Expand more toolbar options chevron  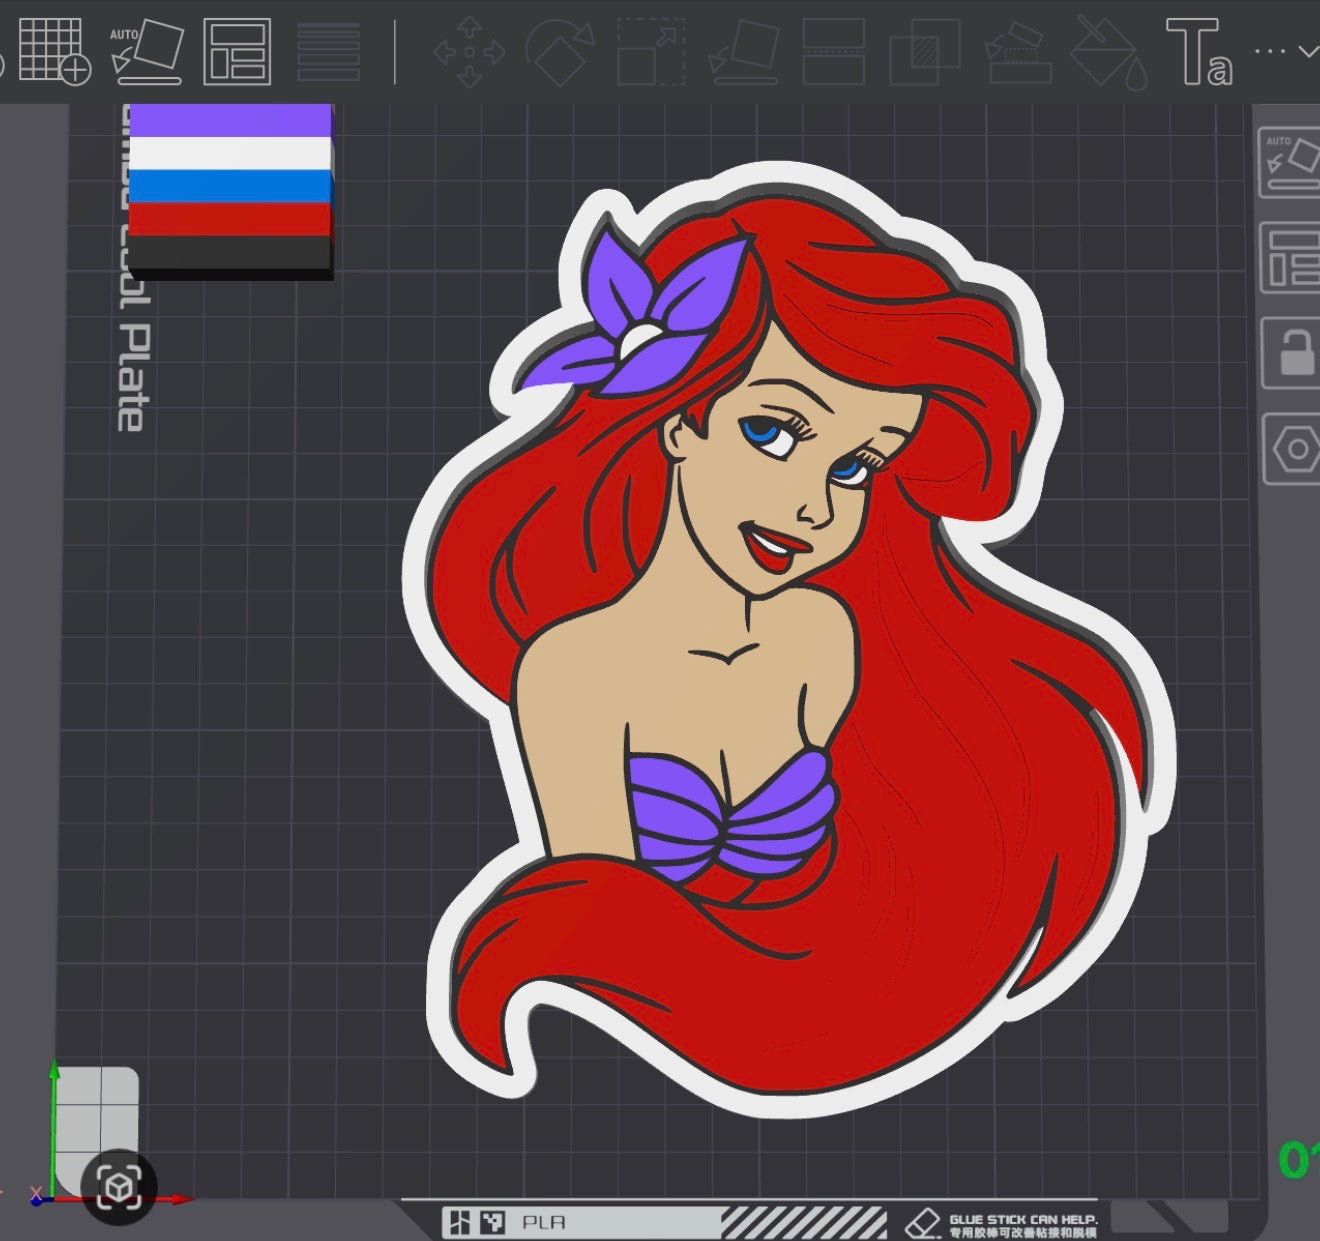pyautogui.click(x=1307, y=51)
